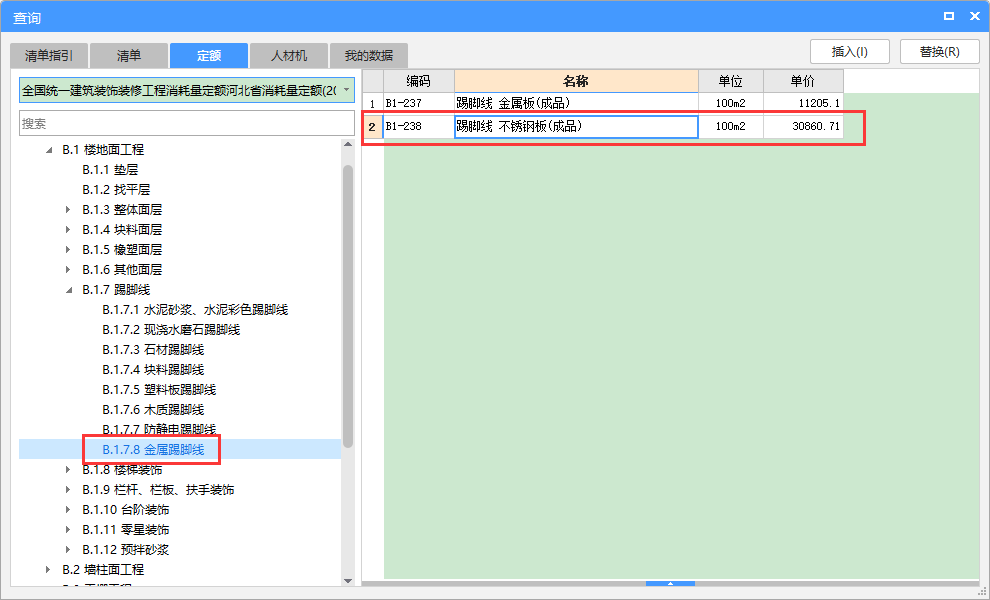Expand the B.1.3 整体面层 node
The height and width of the screenshot is (600, 990).
pyautogui.click(x=68, y=210)
